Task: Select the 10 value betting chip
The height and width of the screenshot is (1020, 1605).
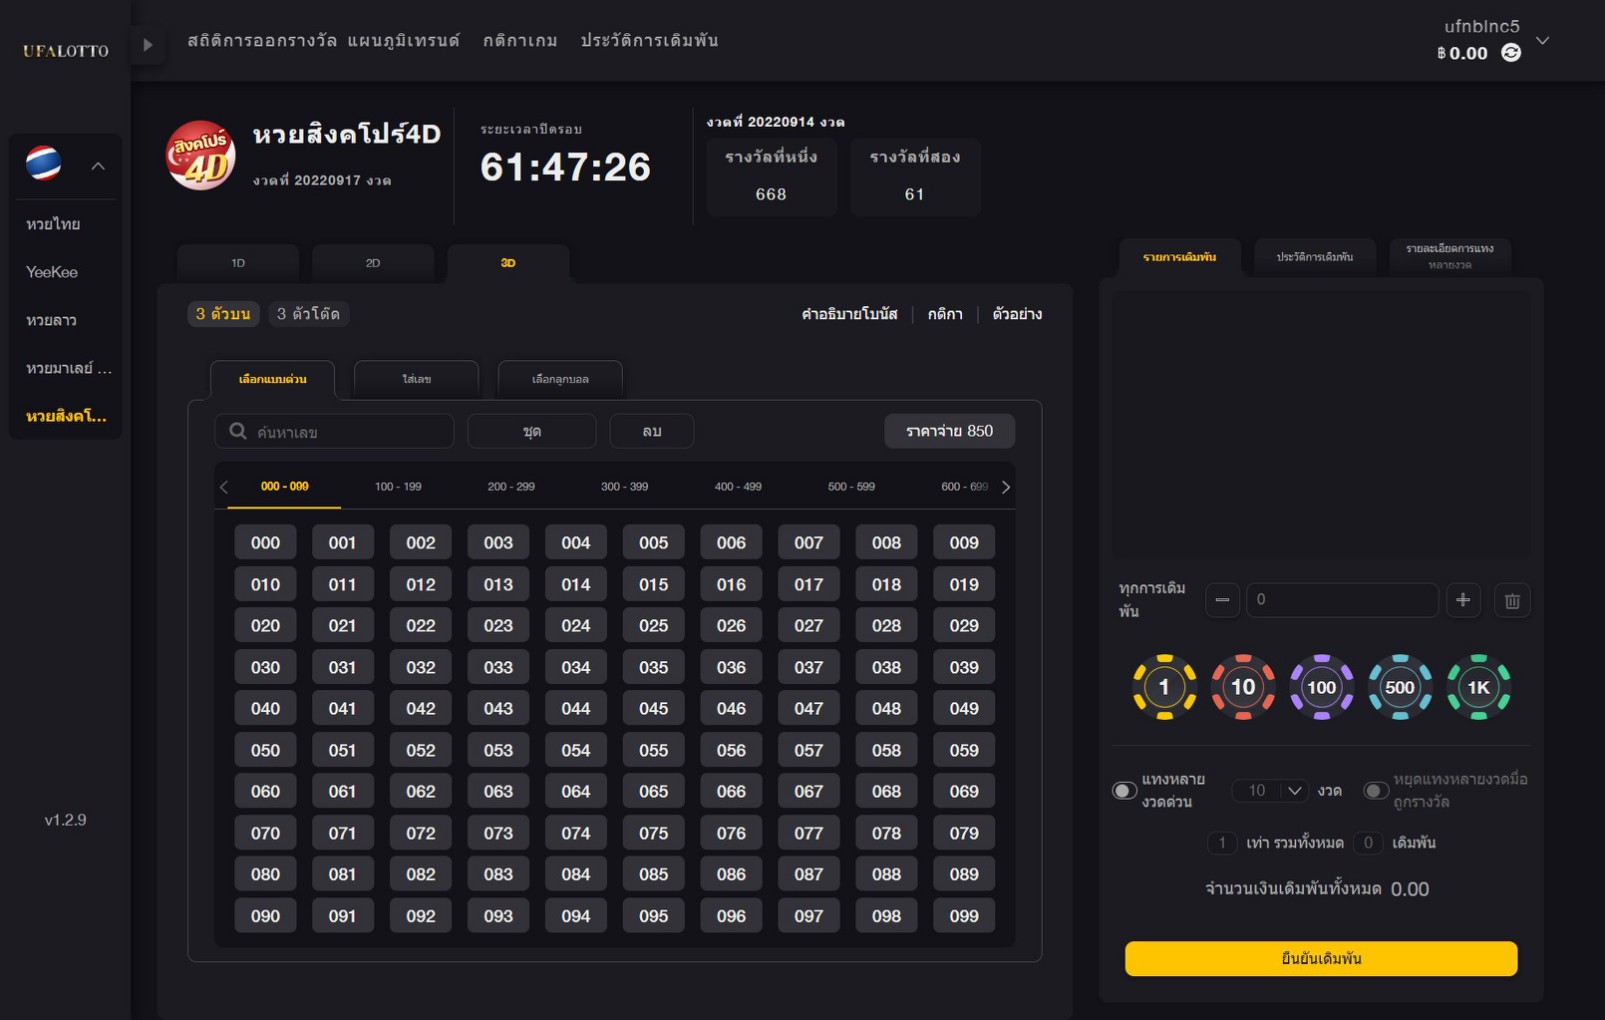Action: point(1243,687)
